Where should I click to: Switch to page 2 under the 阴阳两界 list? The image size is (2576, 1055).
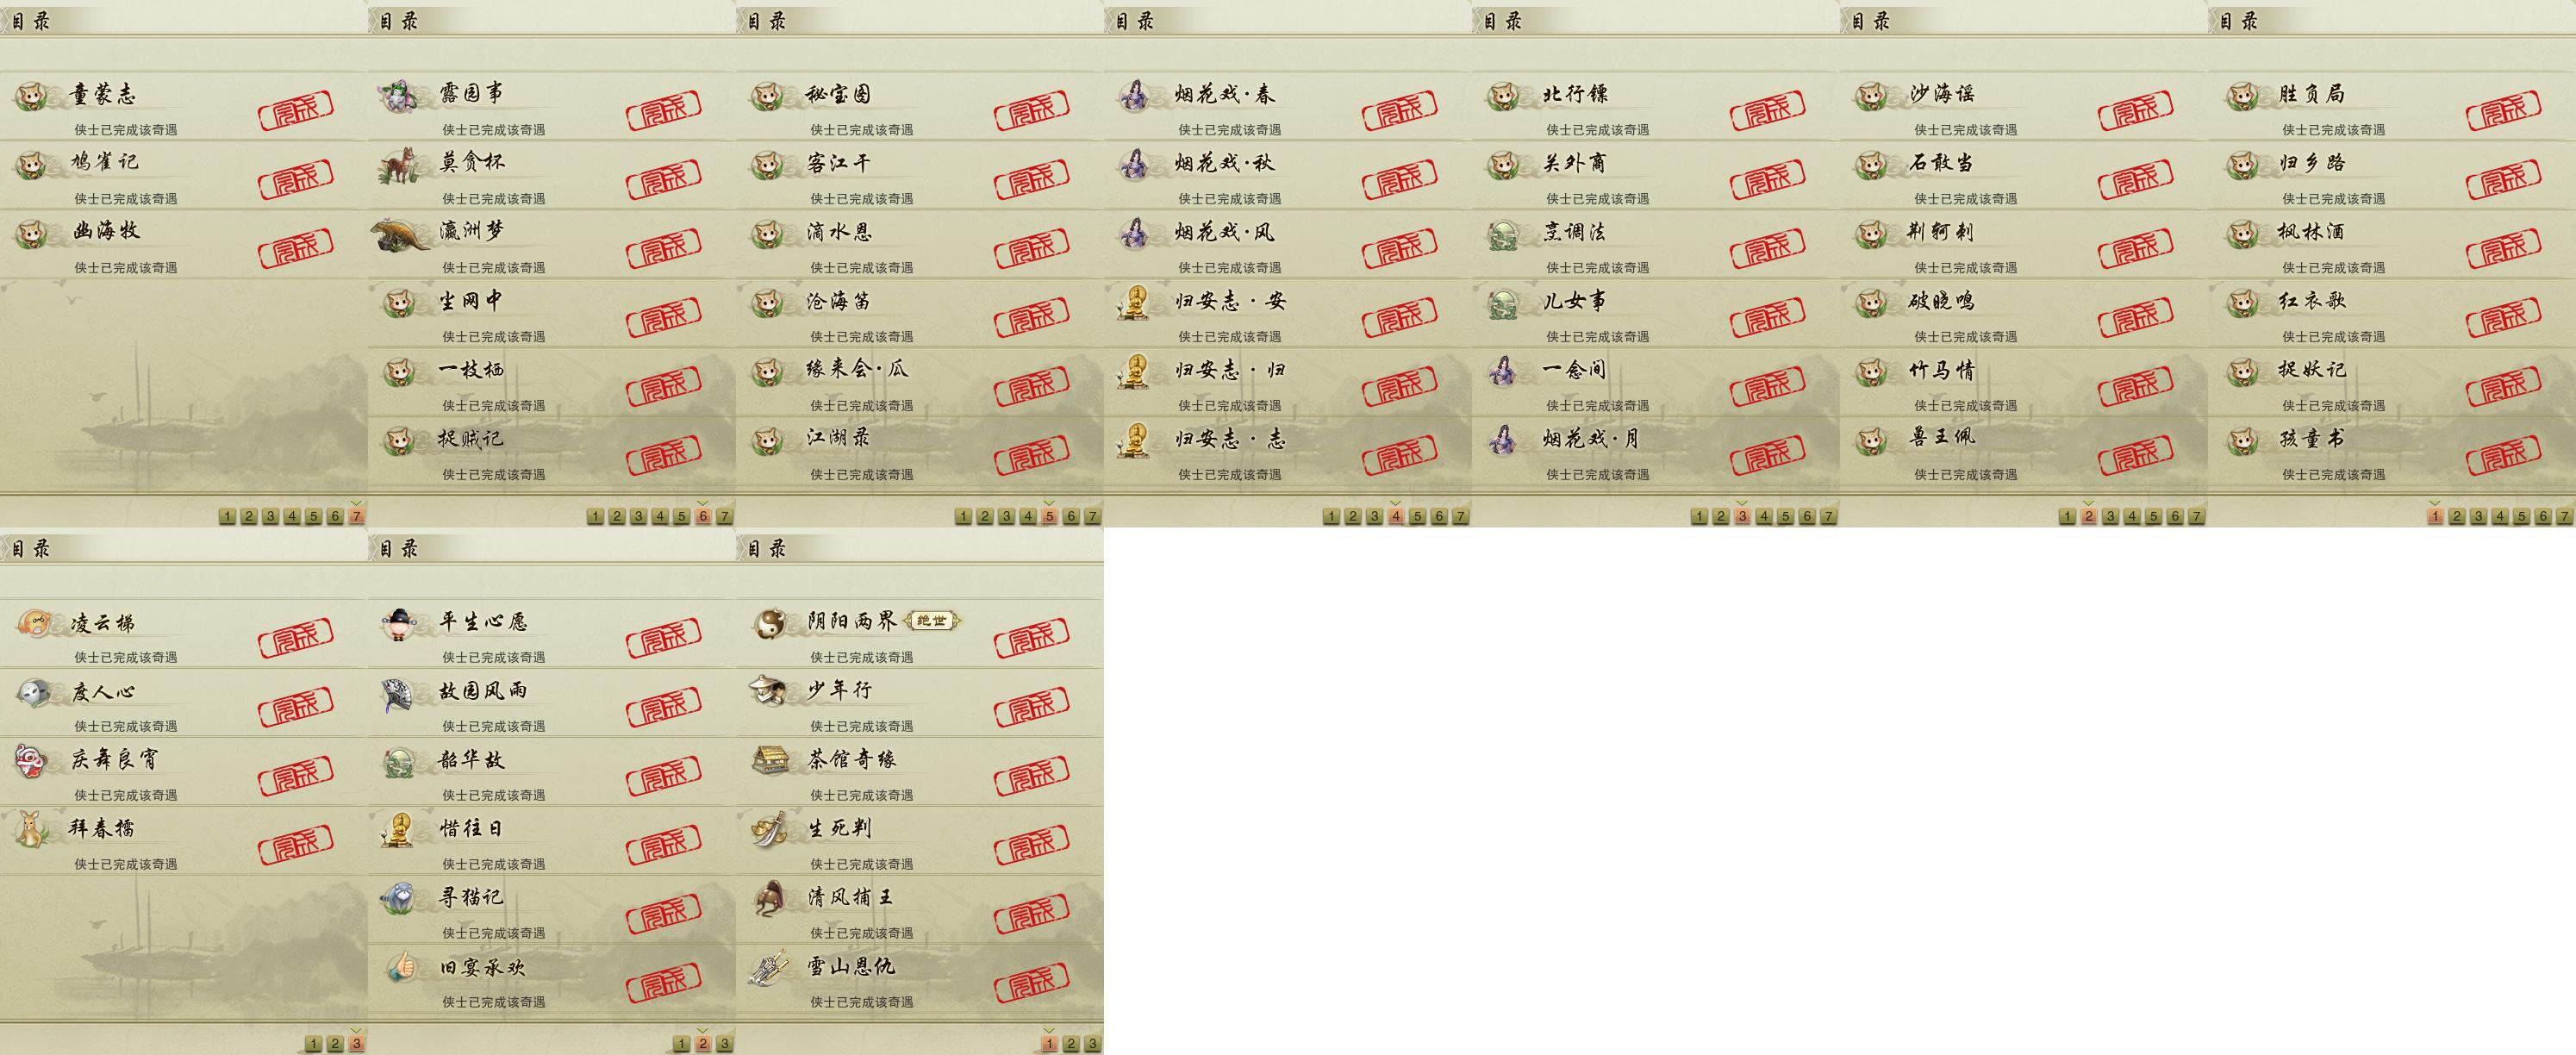coord(1071,1044)
